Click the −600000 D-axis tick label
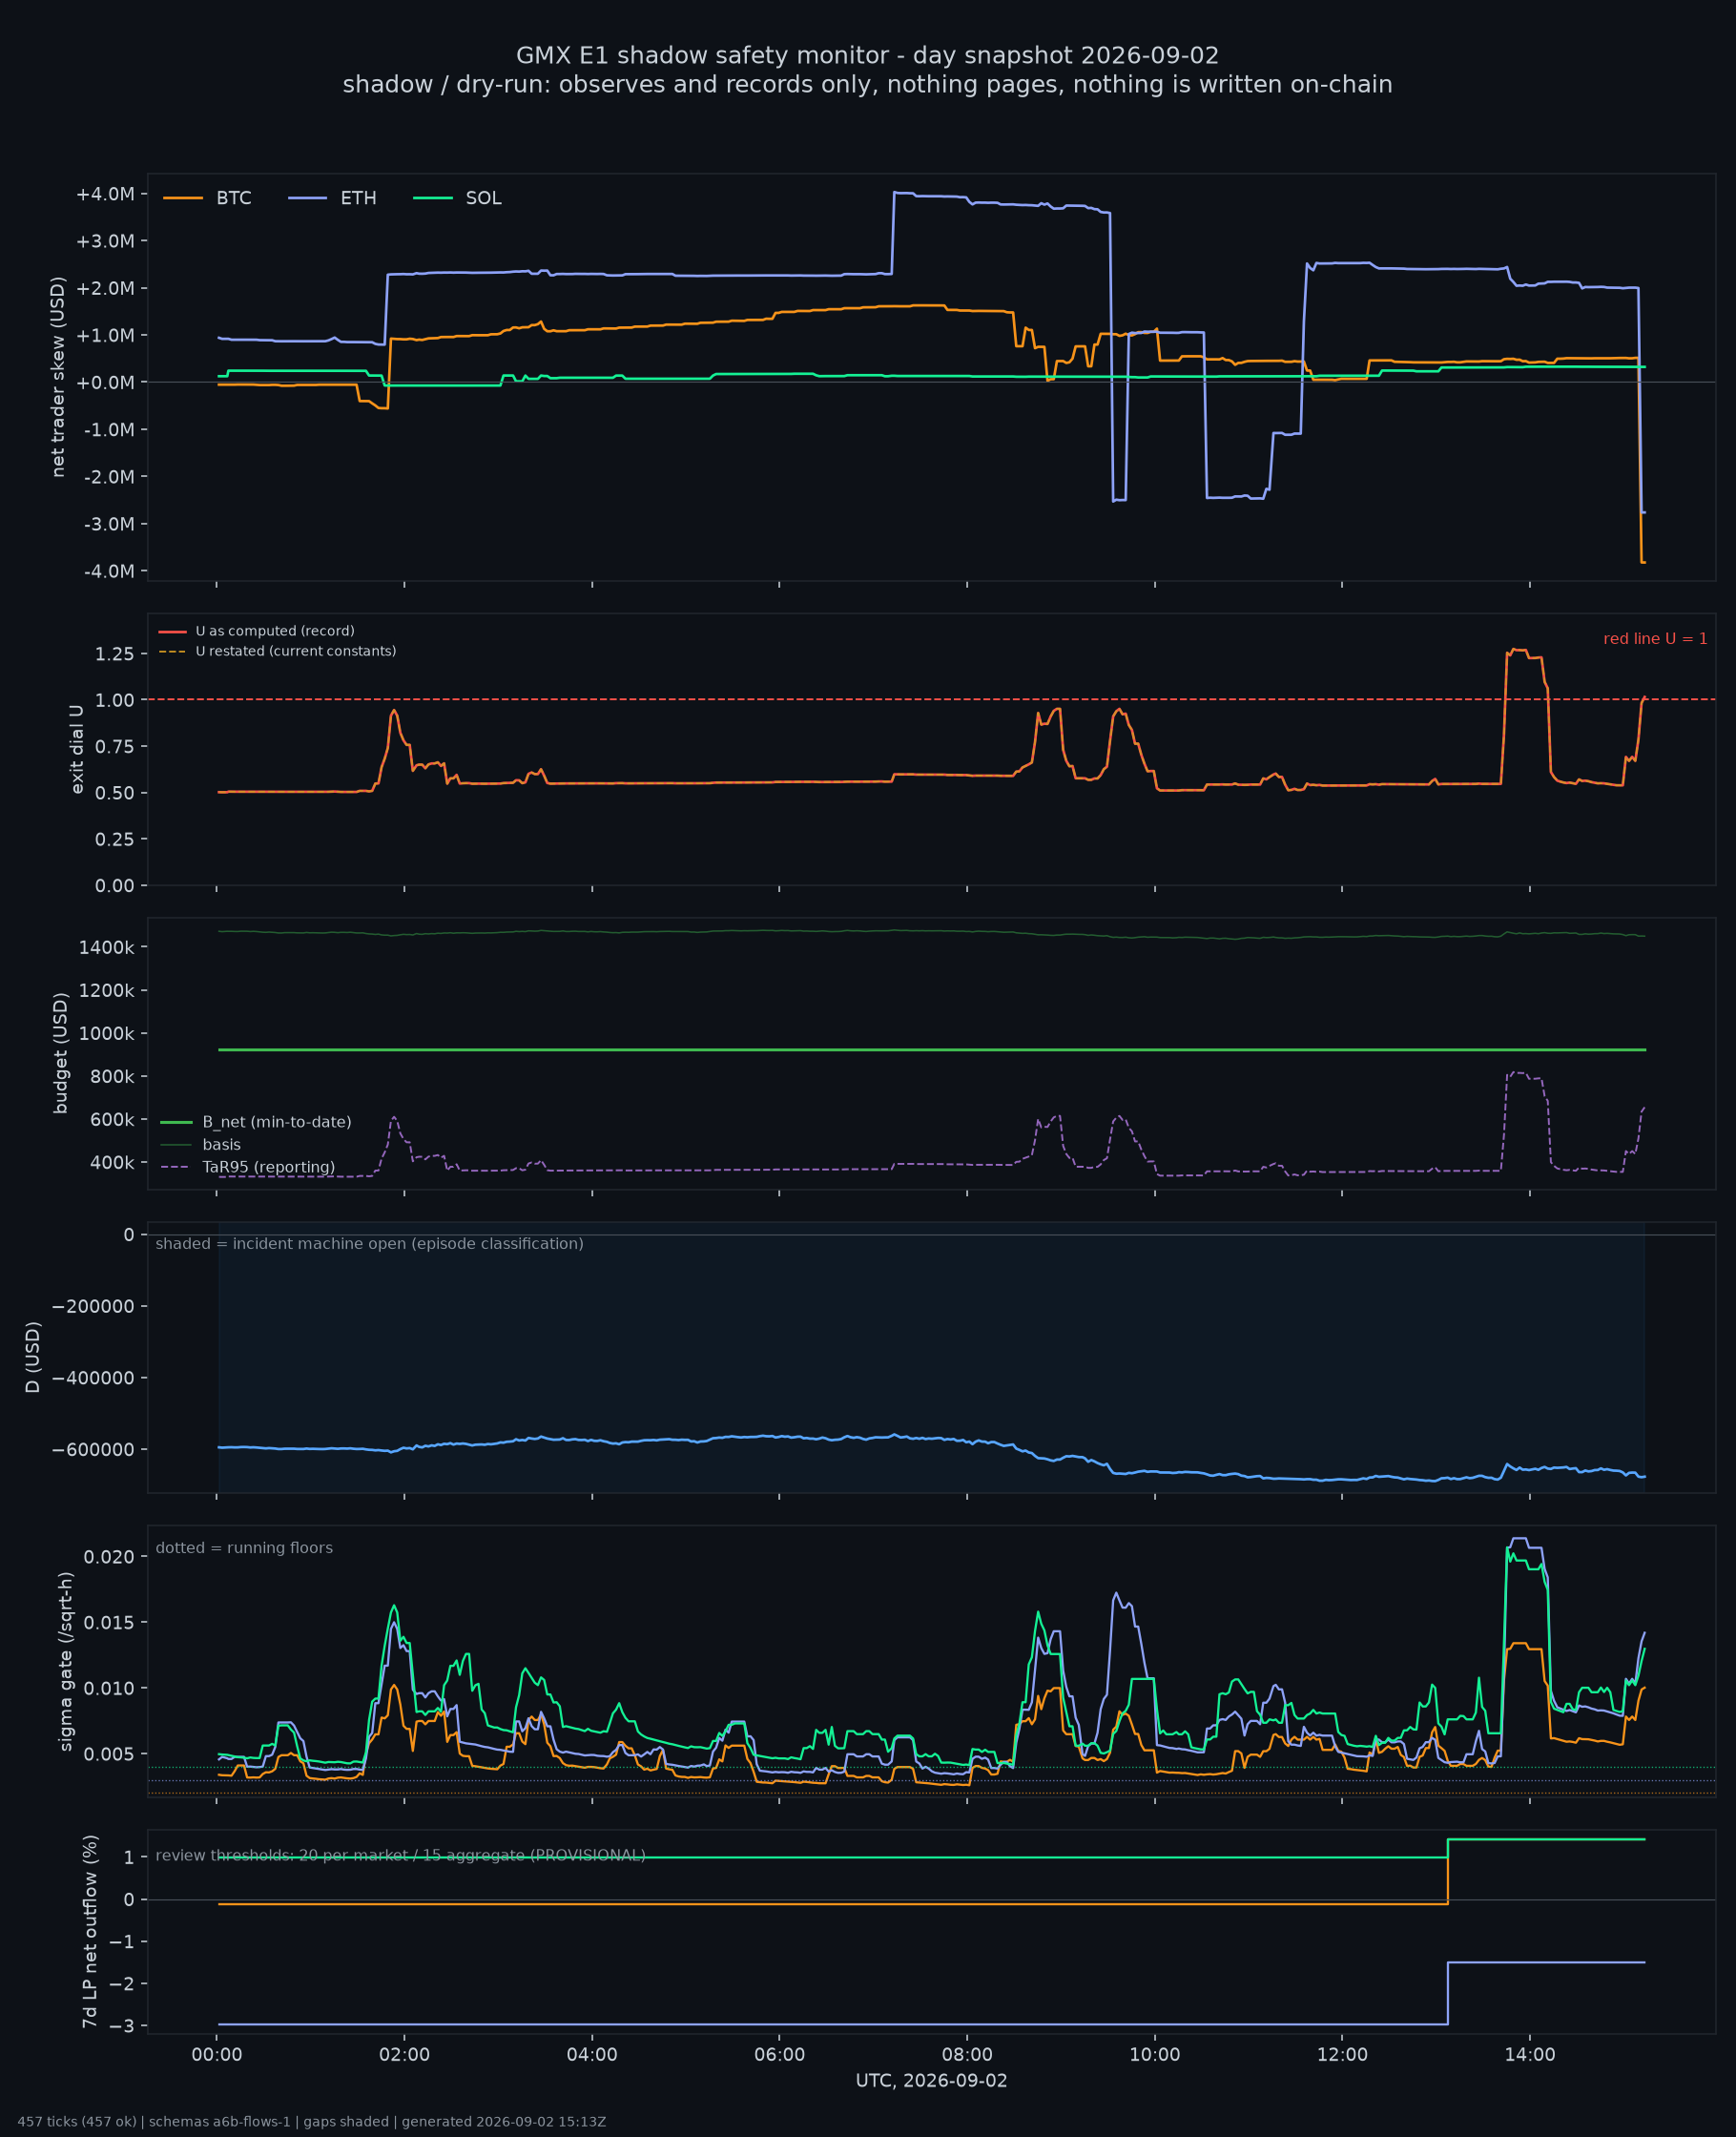The image size is (1736, 2137). [93, 1450]
